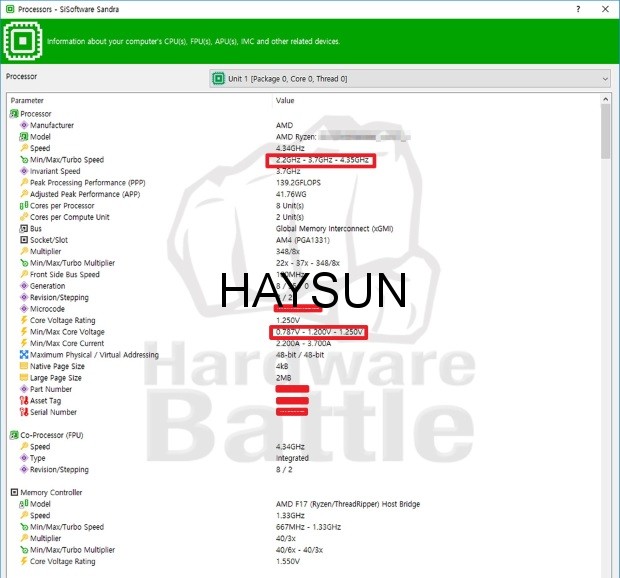
Task: Click the Parameter column header
Action: pyautogui.click(x=28, y=101)
